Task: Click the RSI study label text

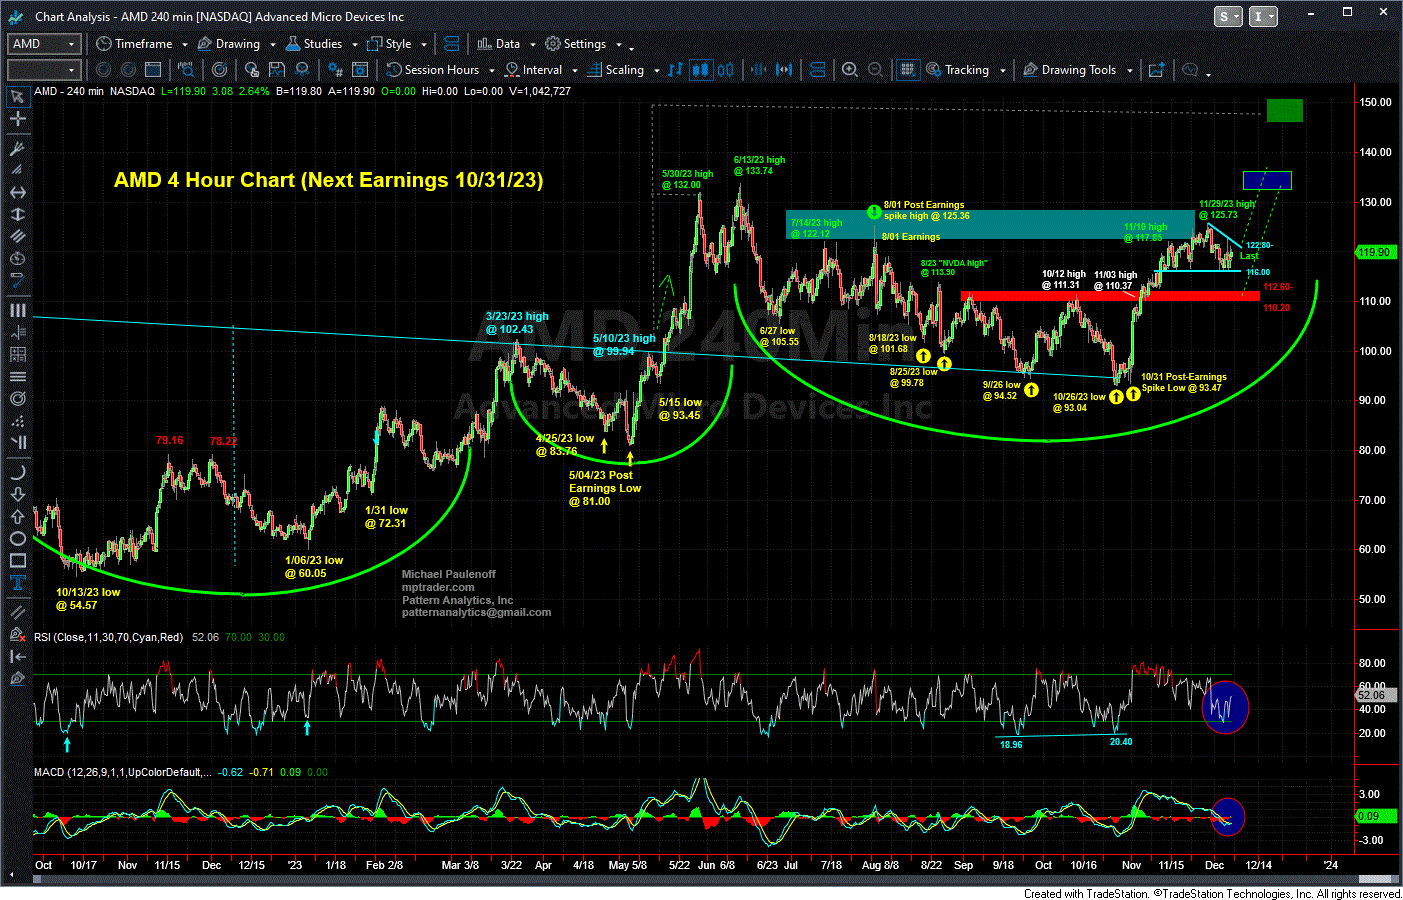Action: coord(108,637)
